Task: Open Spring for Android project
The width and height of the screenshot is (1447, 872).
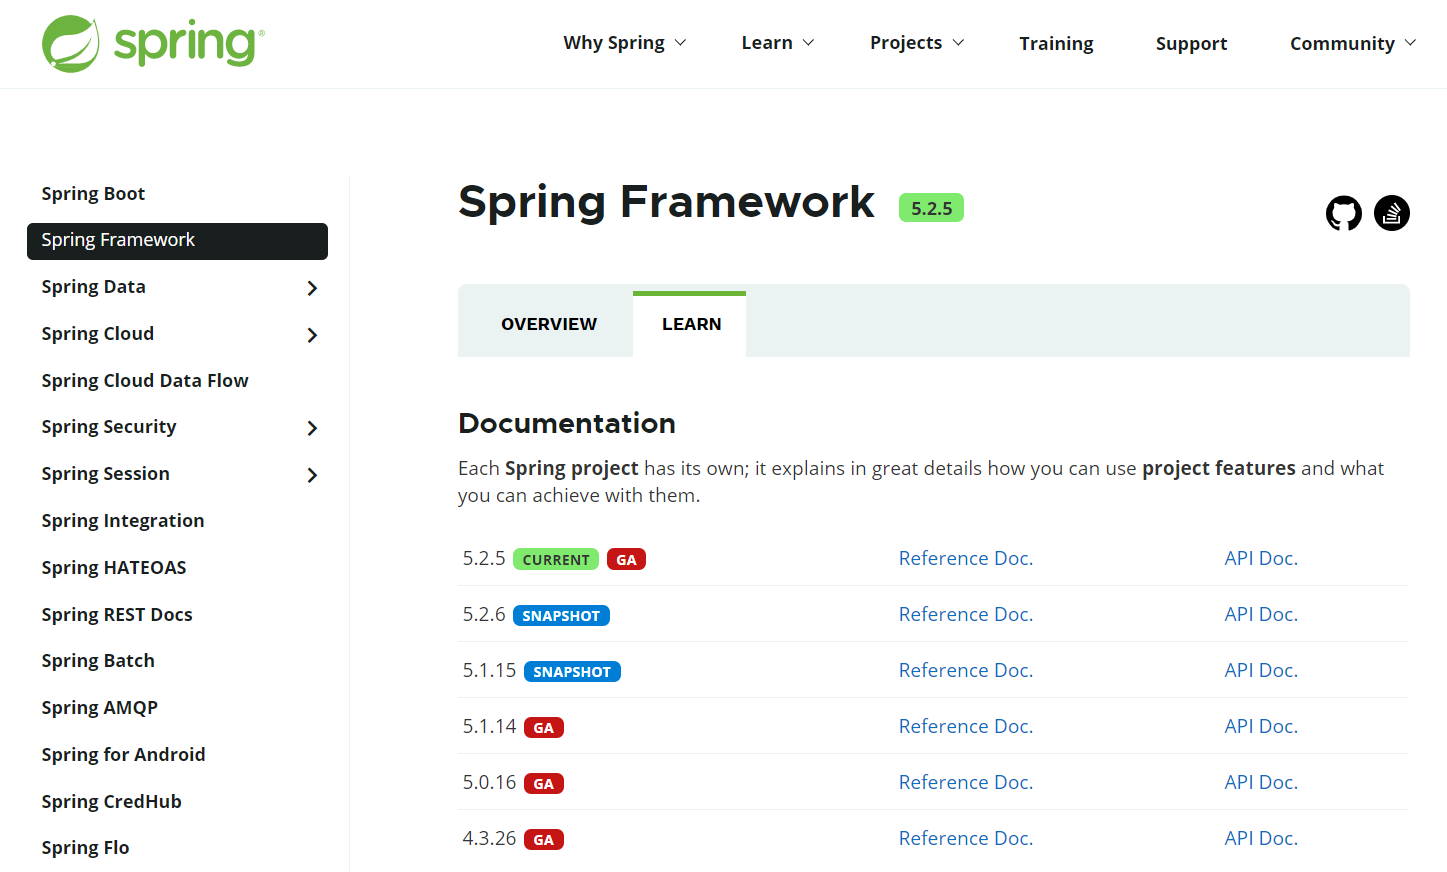Action: [123, 755]
